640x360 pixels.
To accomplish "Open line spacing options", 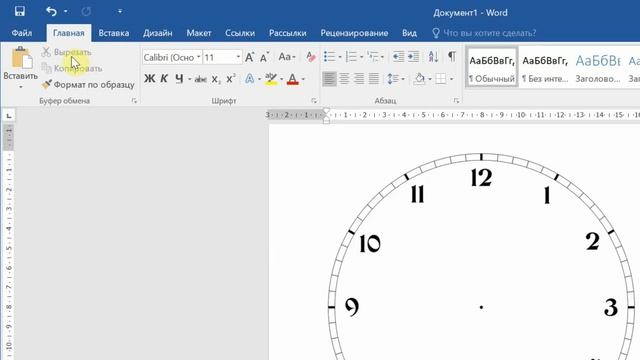I will coord(395,79).
